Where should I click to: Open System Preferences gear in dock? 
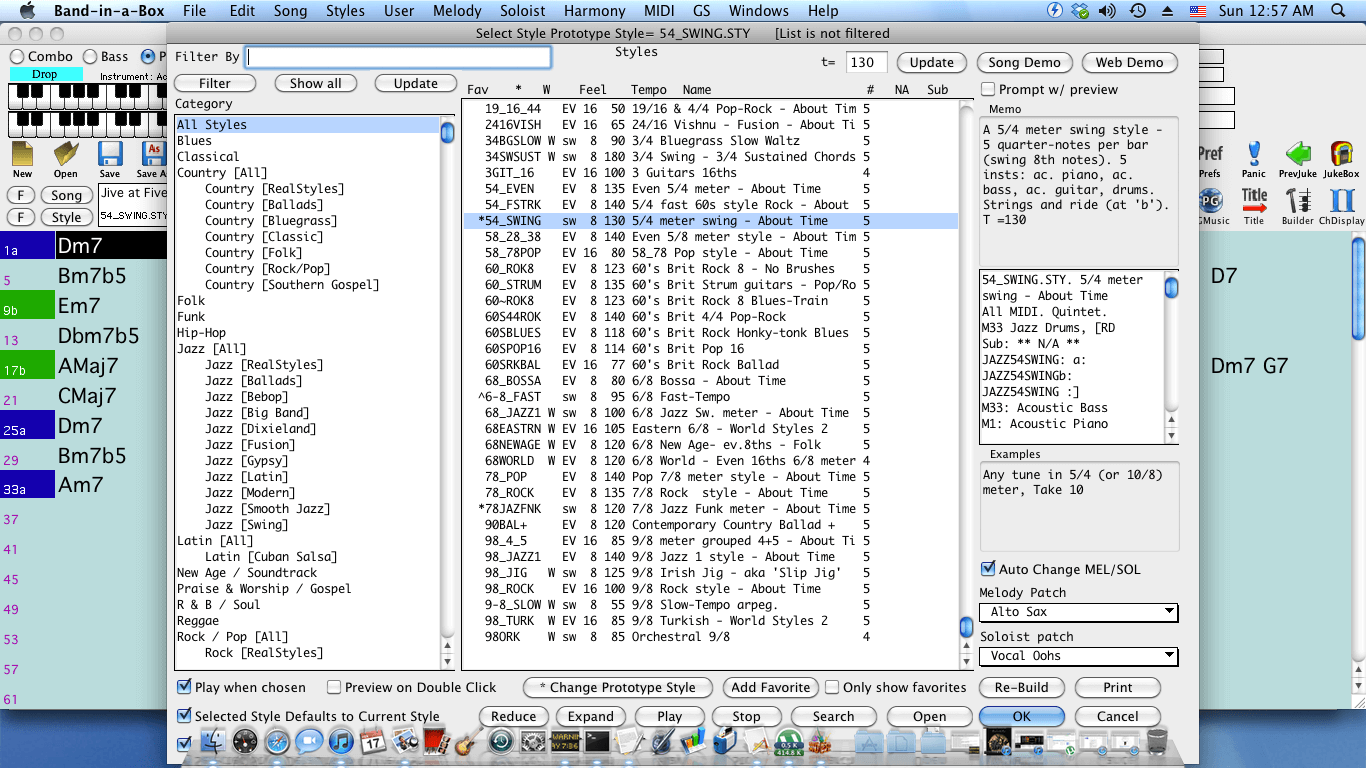tap(533, 741)
